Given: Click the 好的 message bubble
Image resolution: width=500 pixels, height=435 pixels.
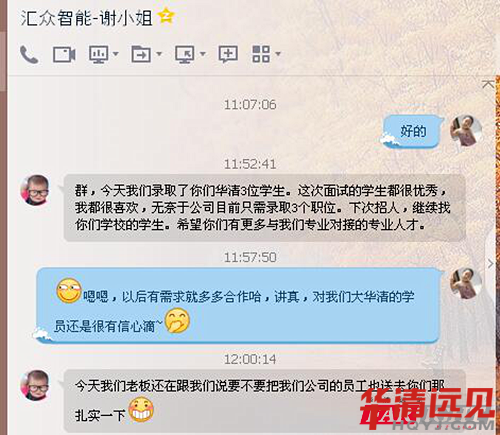Looking at the screenshot, I should [412, 131].
